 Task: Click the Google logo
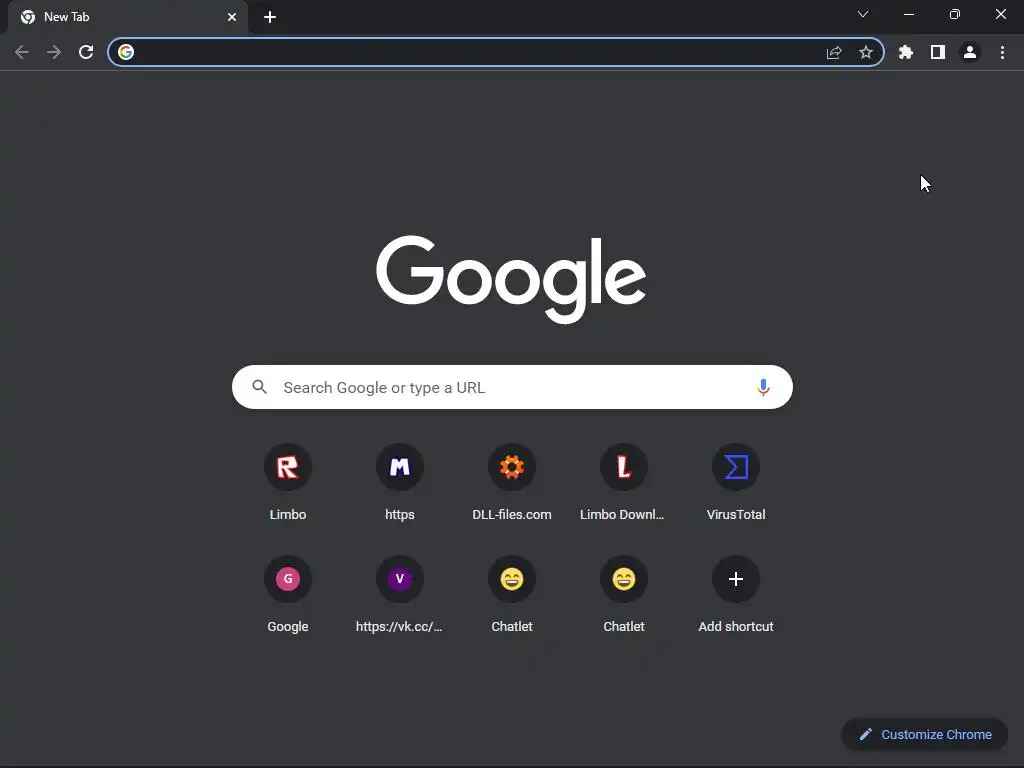511,280
